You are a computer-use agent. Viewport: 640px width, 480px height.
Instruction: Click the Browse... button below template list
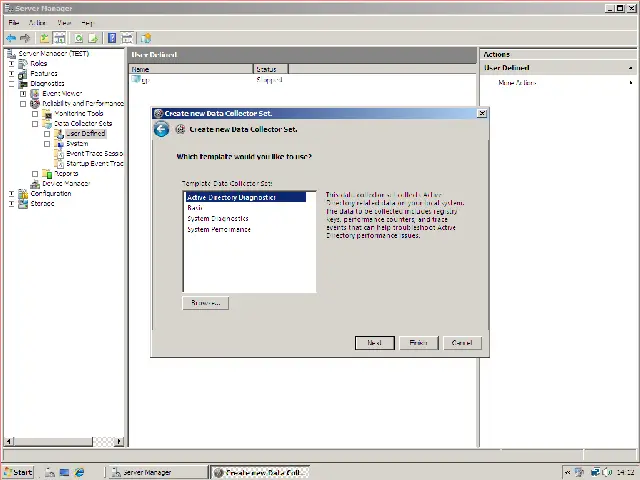pos(206,303)
